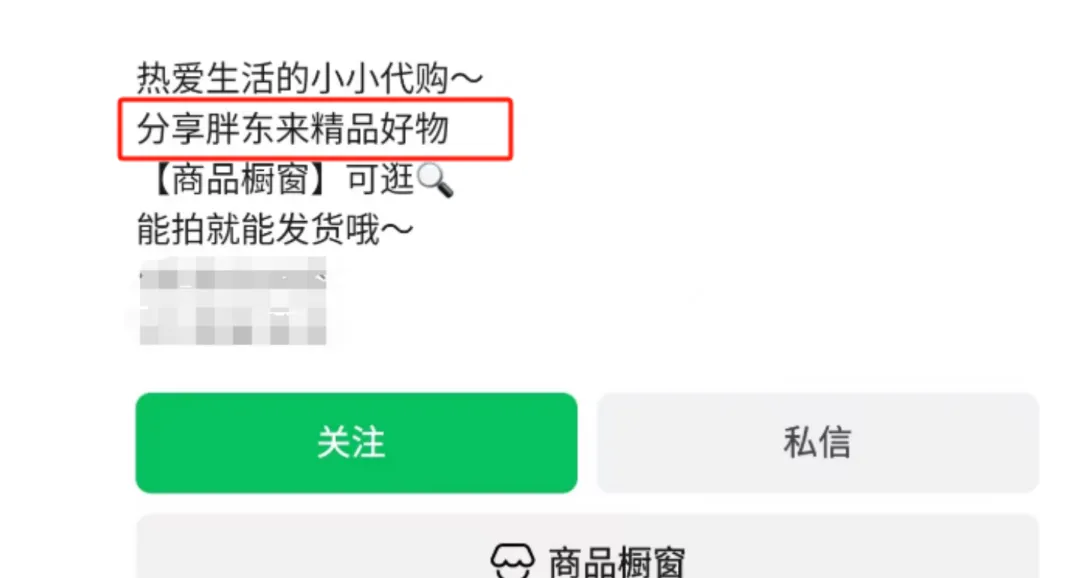Click the shop icon beside 商品橱窗
The image size is (1080, 578).
pyautogui.click(x=512, y=561)
